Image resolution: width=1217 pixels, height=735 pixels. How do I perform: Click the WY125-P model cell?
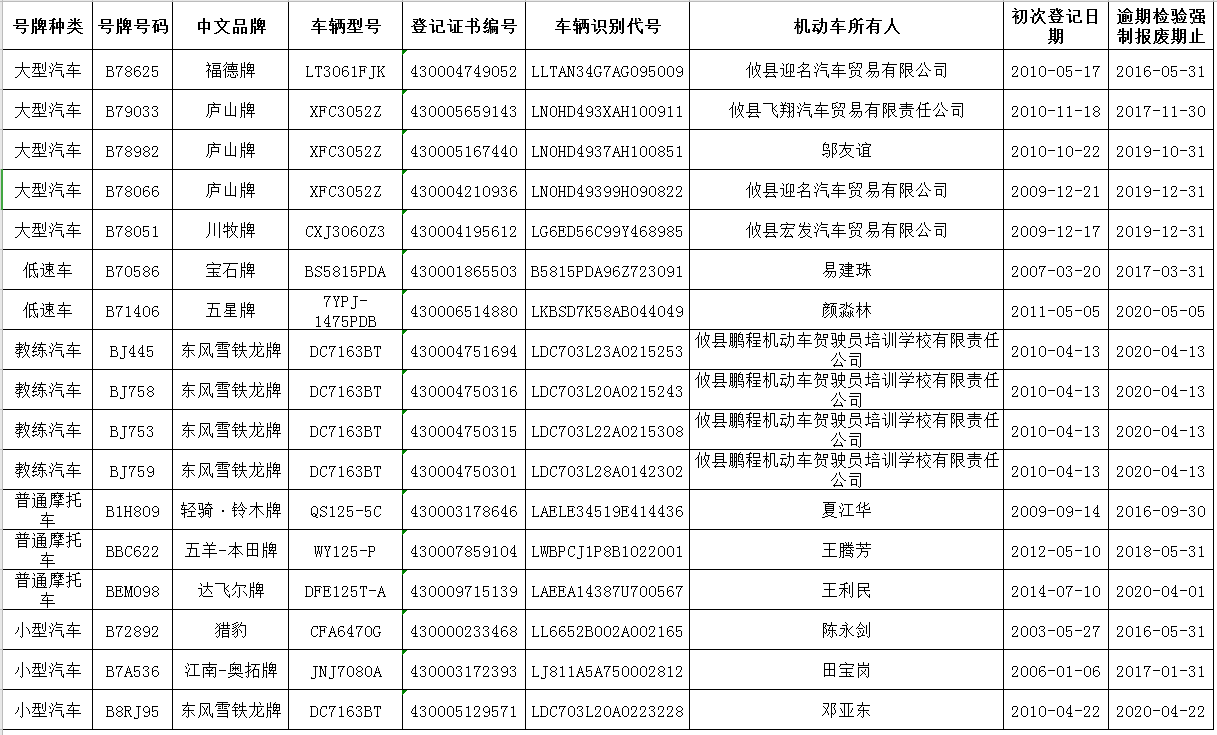345,551
